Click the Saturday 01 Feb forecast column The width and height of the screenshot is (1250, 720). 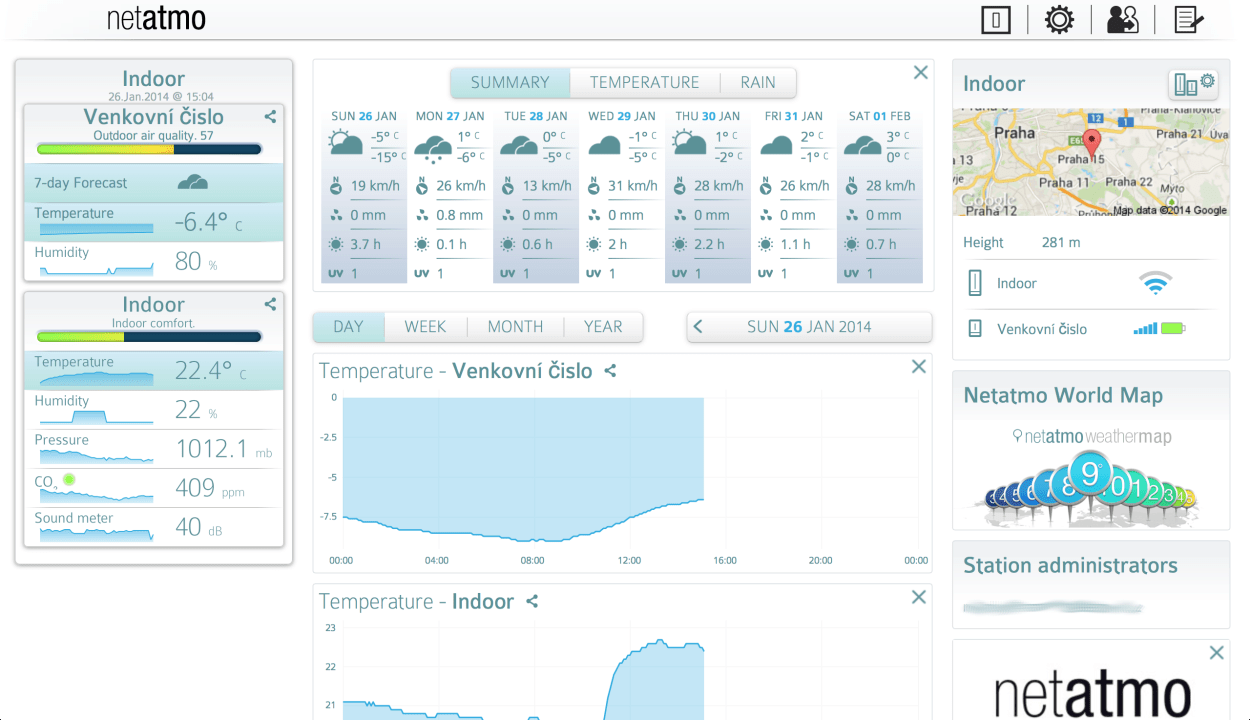(x=880, y=194)
